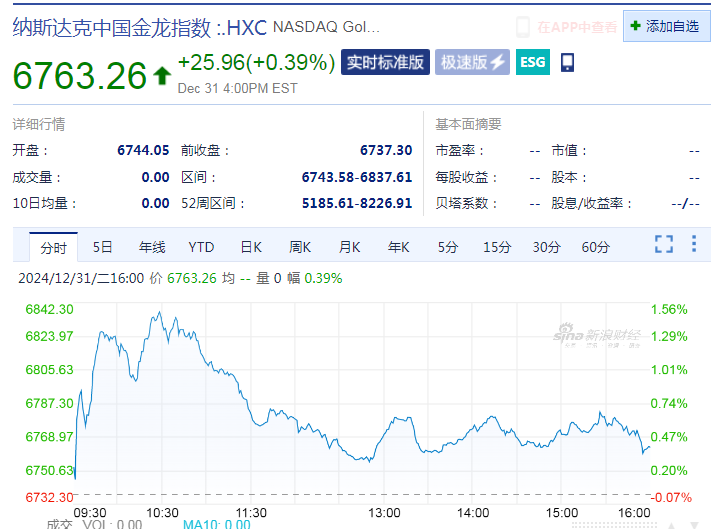Open the 60分 interval tab
Screen dimensions: 712x529
[x=595, y=247]
